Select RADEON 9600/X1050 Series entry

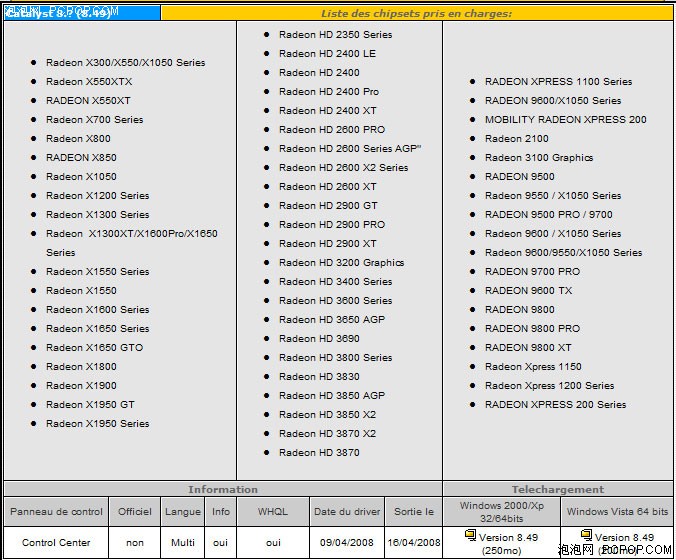coord(553,100)
